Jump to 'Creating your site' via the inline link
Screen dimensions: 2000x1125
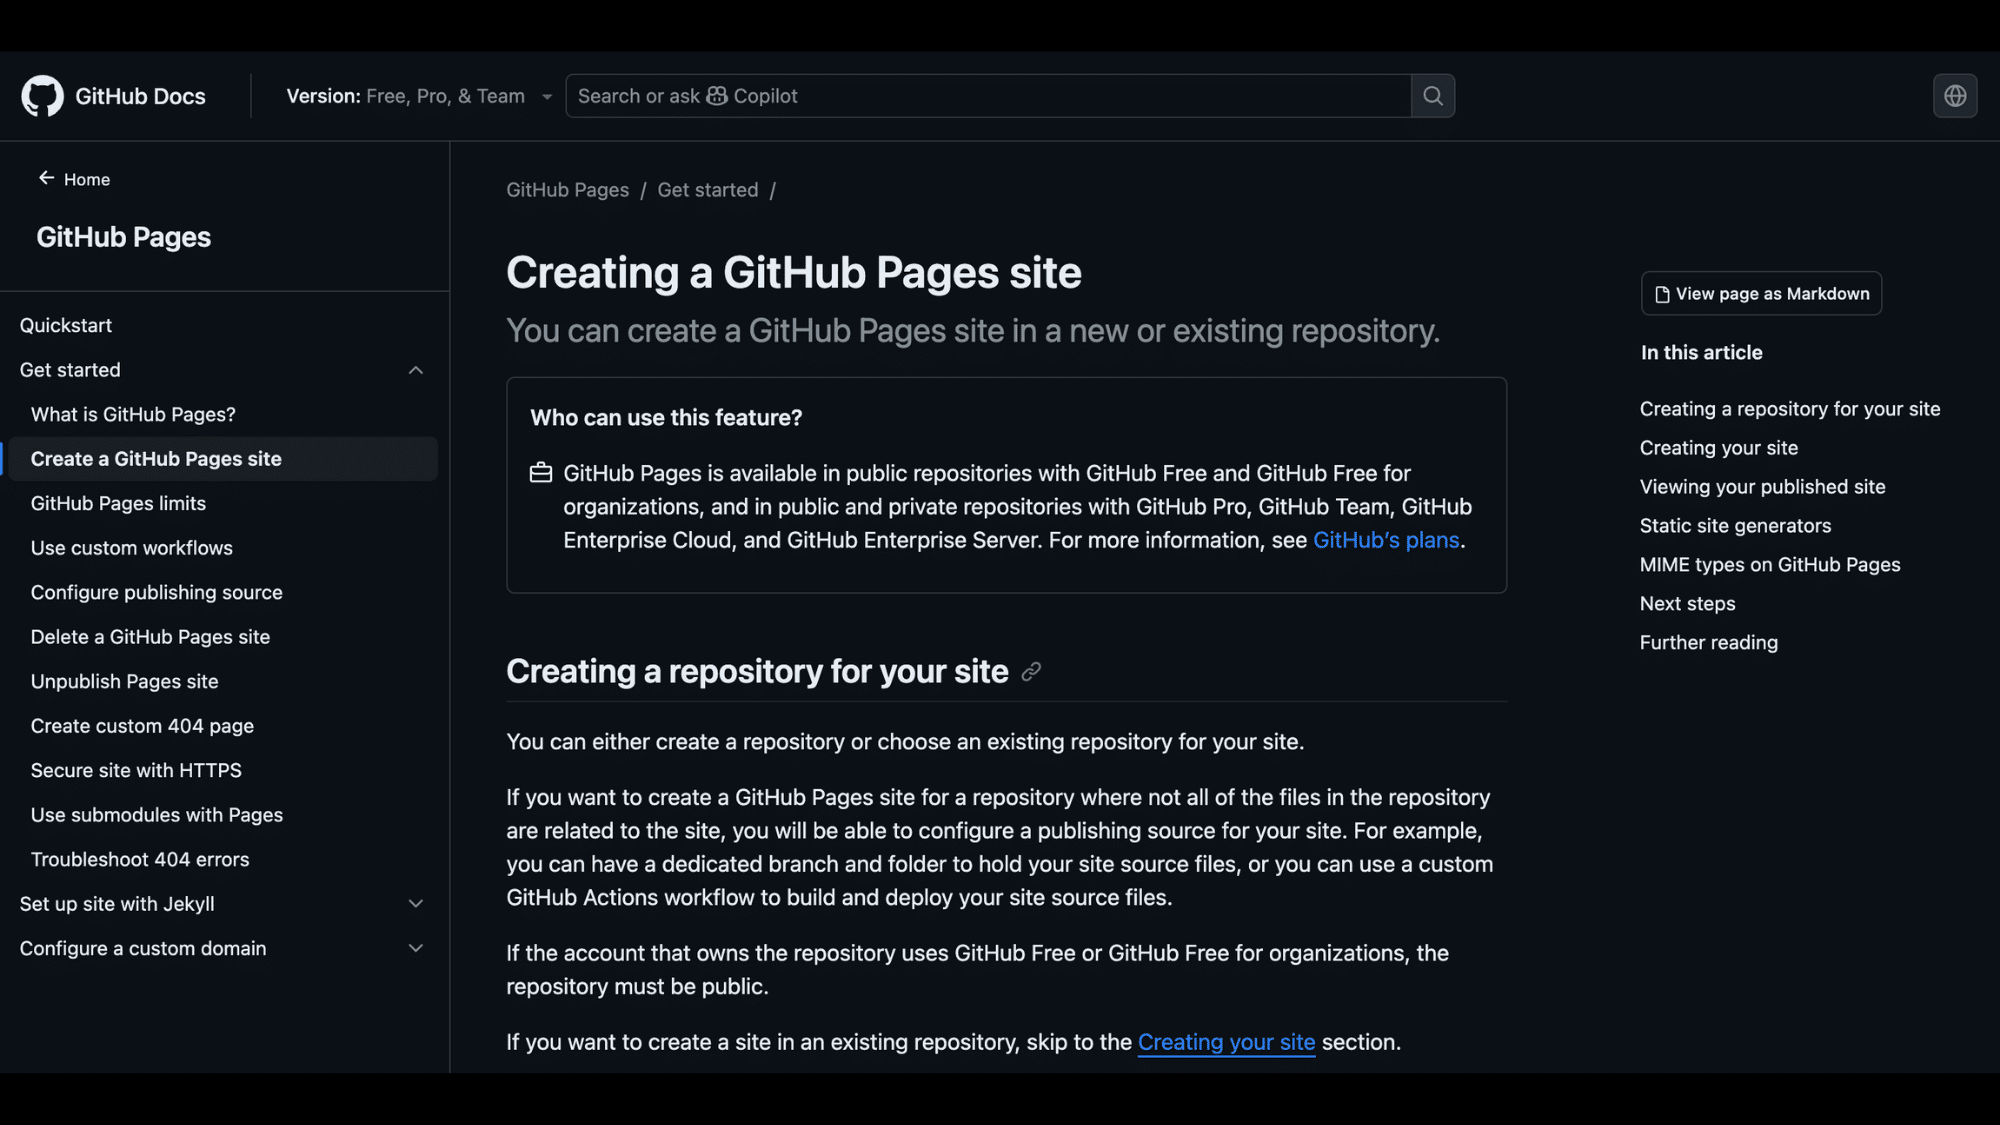(1226, 1041)
